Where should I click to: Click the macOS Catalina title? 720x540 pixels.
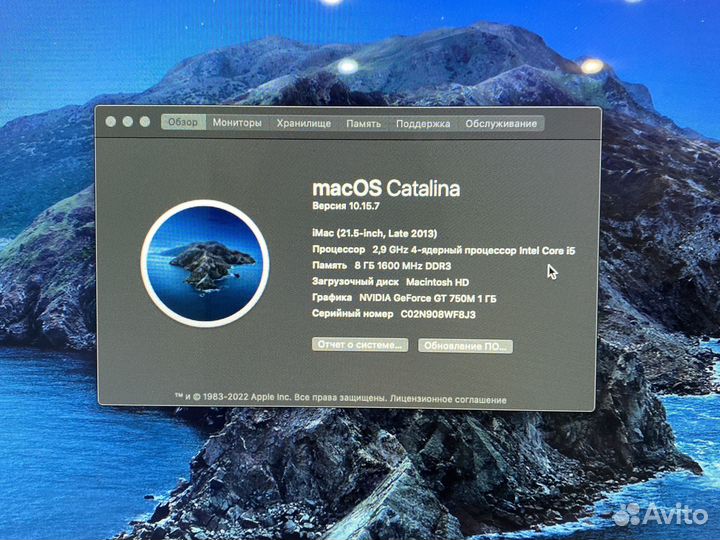coord(386,188)
